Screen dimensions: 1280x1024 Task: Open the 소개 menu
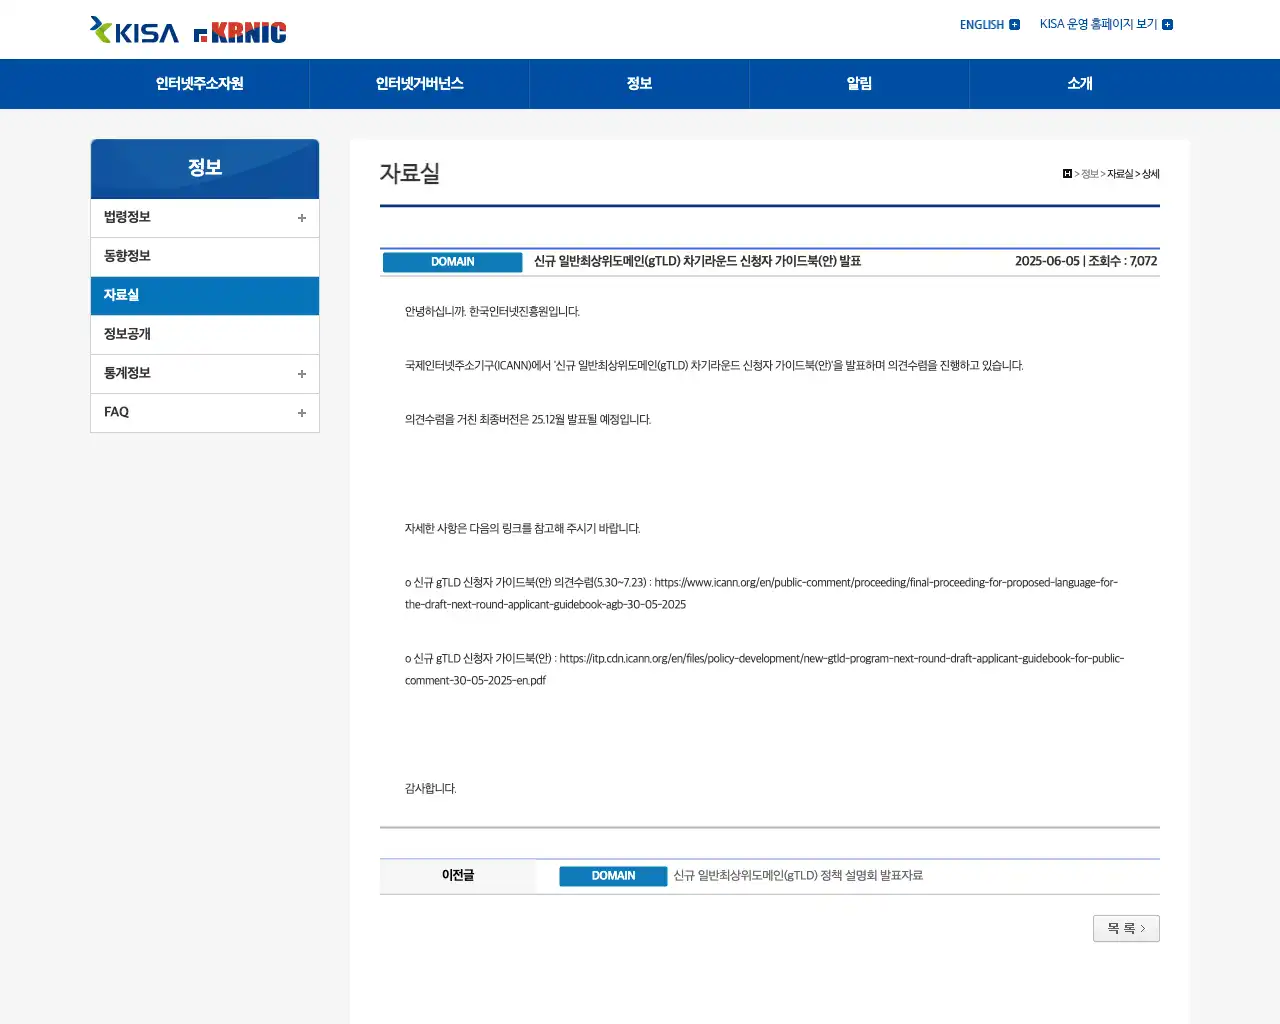tap(1080, 84)
